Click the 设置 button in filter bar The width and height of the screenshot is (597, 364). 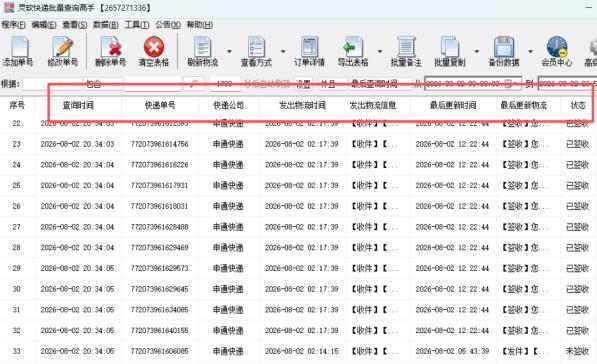(x=303, y=84)
